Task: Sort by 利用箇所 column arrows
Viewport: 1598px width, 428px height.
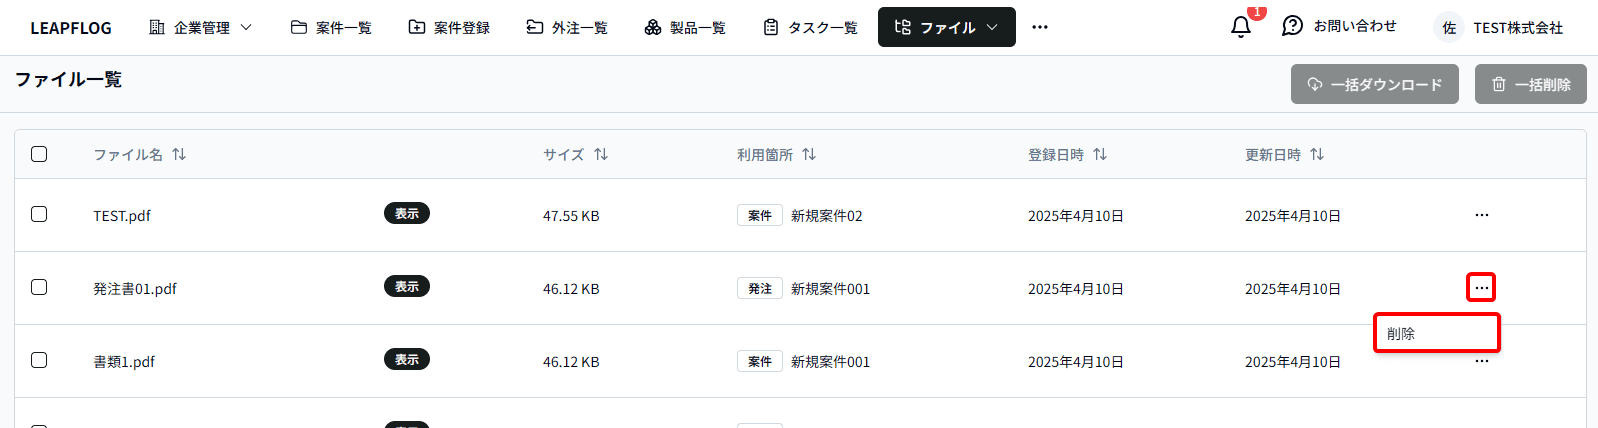Action: 809,154
